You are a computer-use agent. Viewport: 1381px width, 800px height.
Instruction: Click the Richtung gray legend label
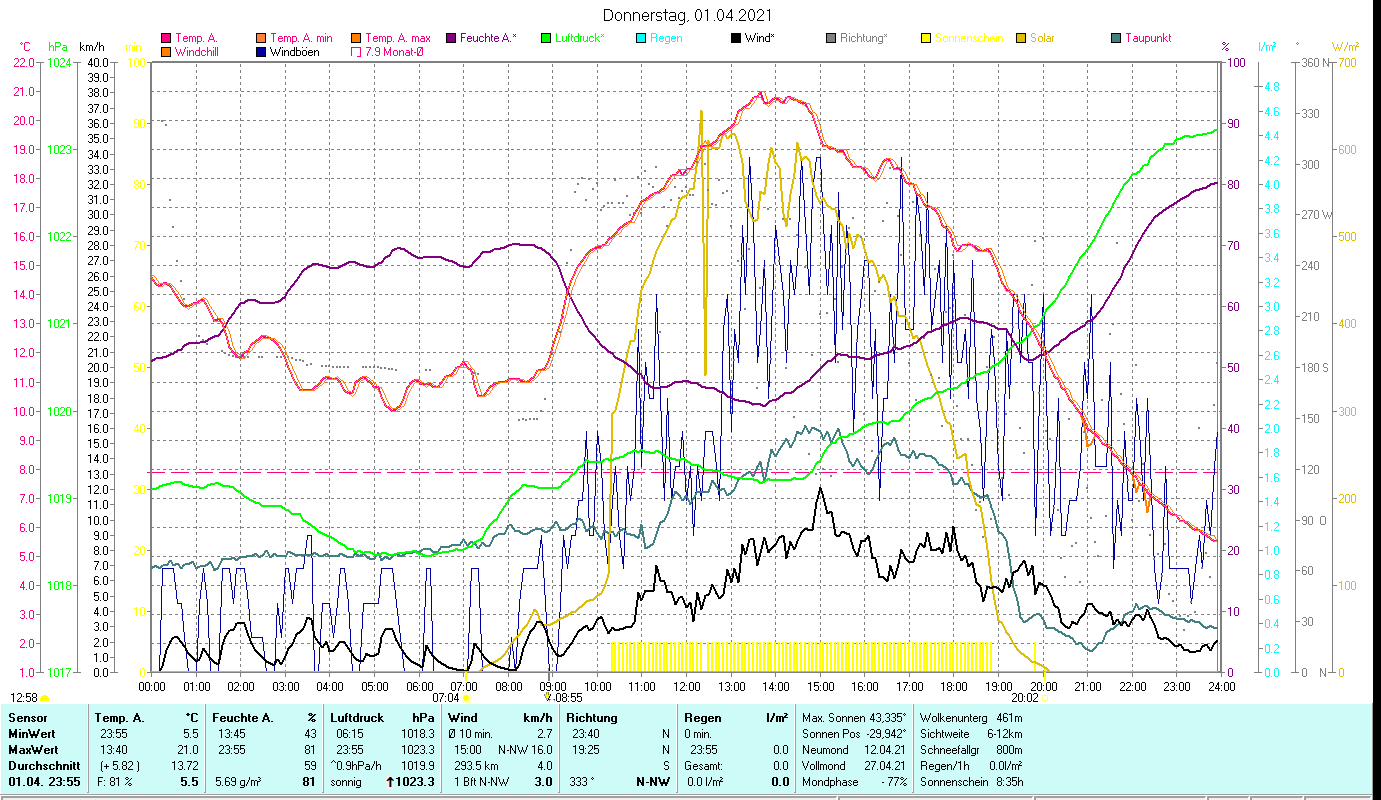[863, 39]
